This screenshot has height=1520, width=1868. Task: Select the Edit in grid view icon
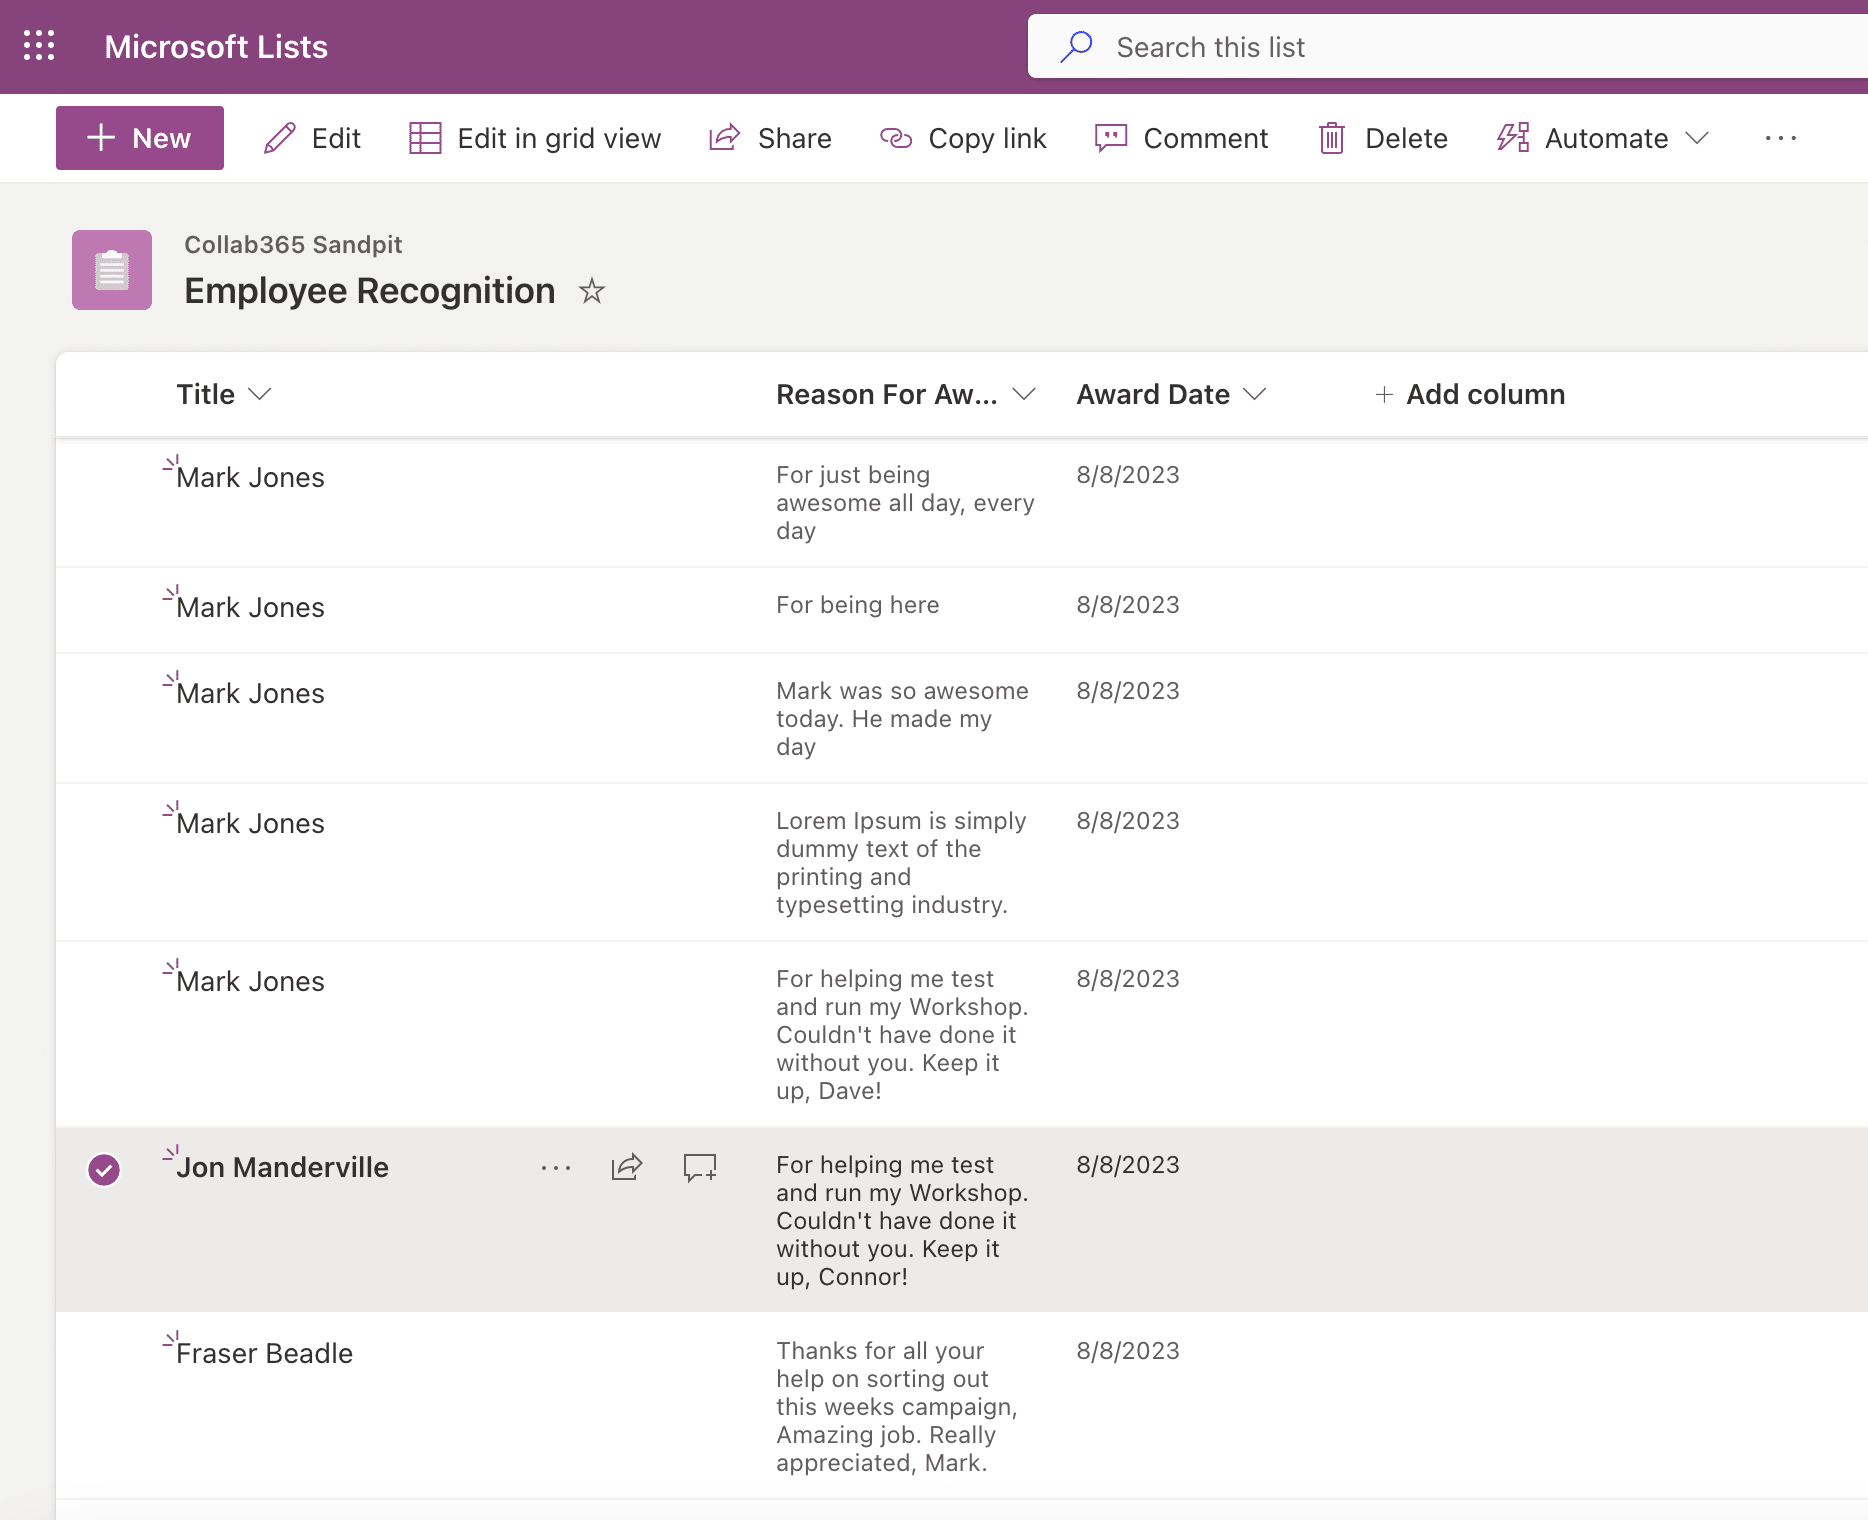pos(425,138)
